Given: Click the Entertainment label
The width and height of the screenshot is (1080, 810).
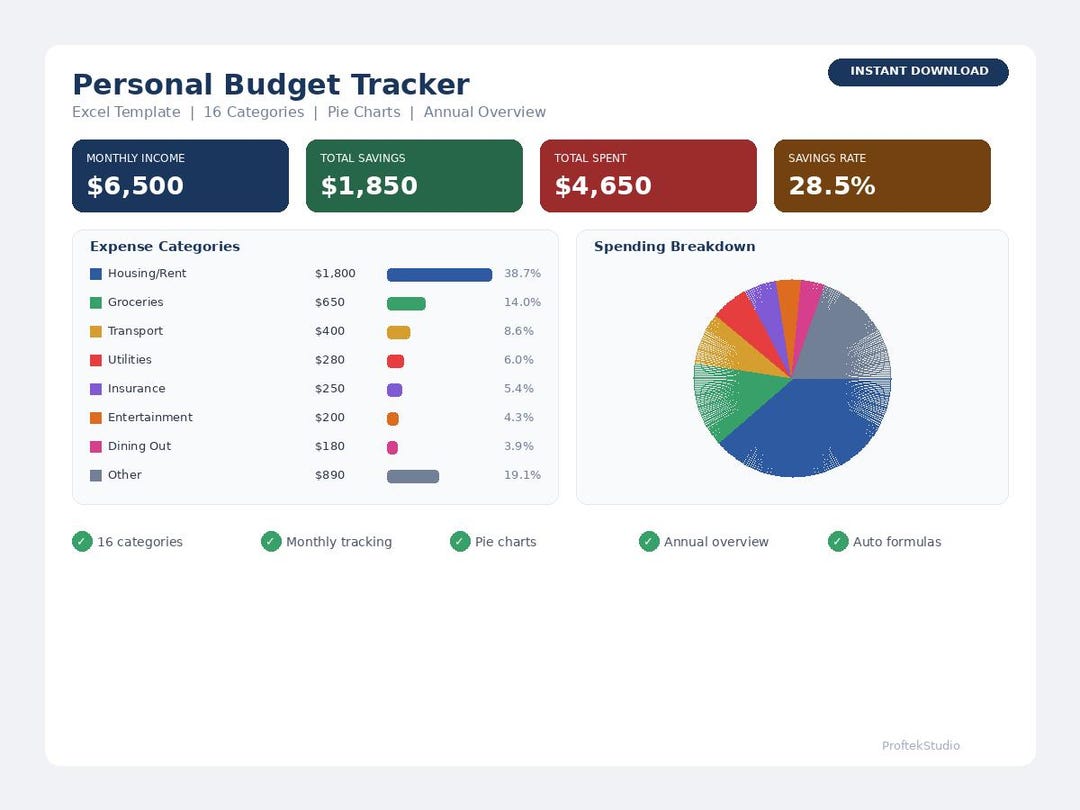Looking at the screenshot, I should coord(150,417).
